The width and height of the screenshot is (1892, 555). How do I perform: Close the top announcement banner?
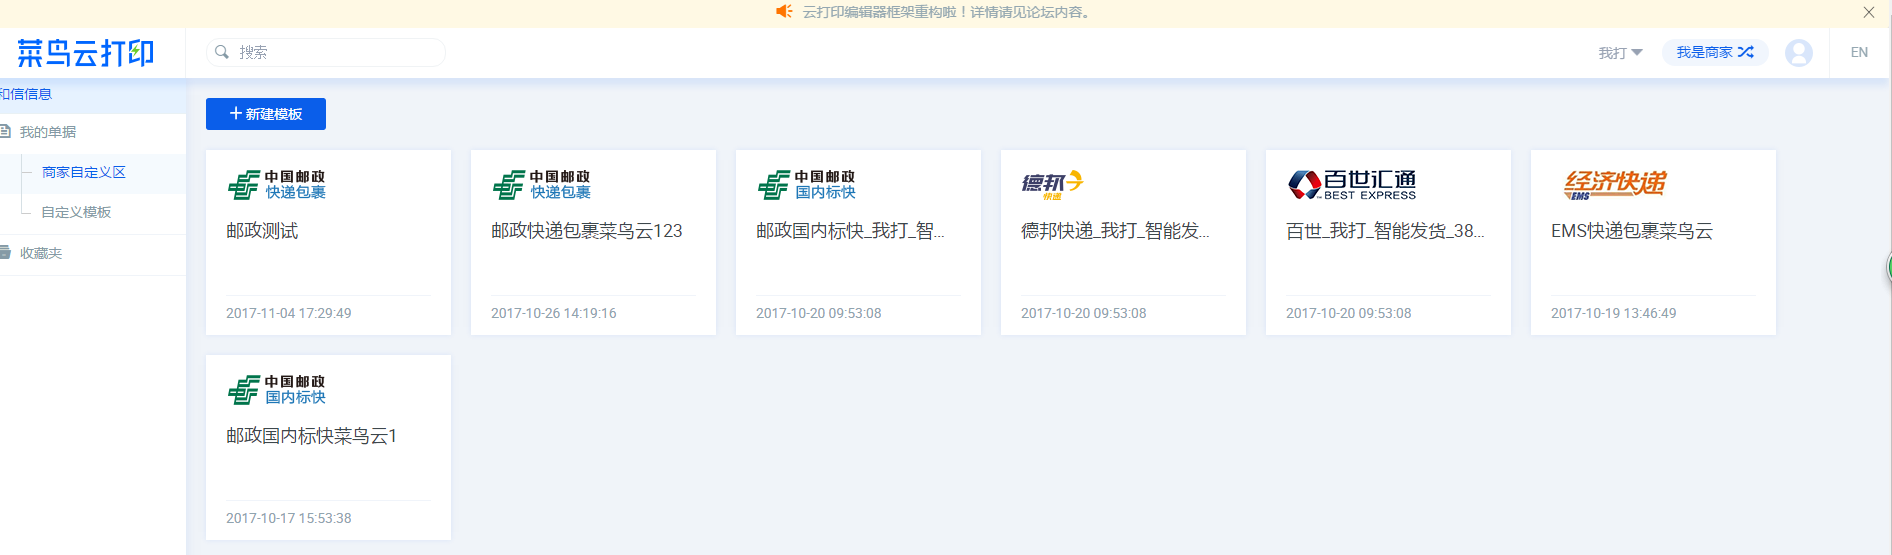(x=1869, y=13)
